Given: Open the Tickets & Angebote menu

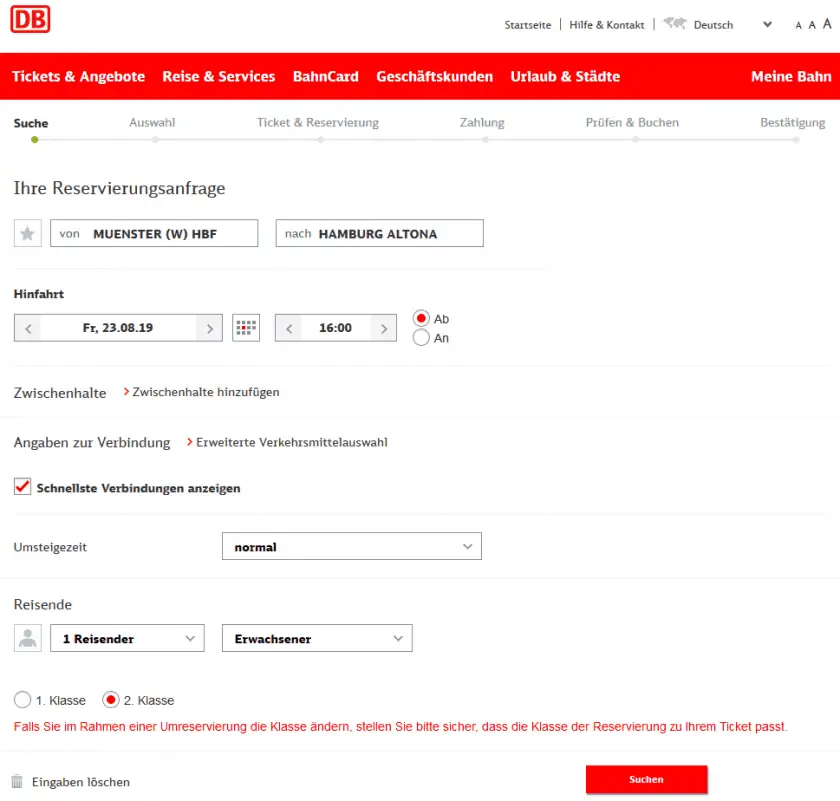Looking at the screenshot, I should tap(78, 76).
